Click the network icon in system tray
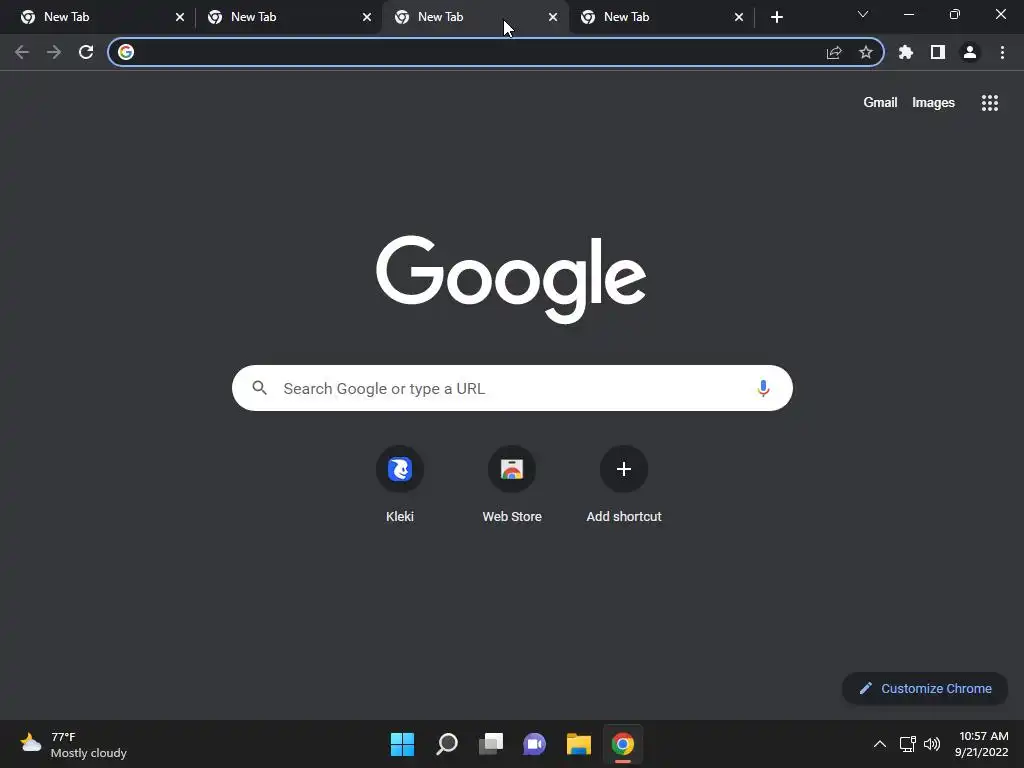1024x768 pixels. pos(907,744)
